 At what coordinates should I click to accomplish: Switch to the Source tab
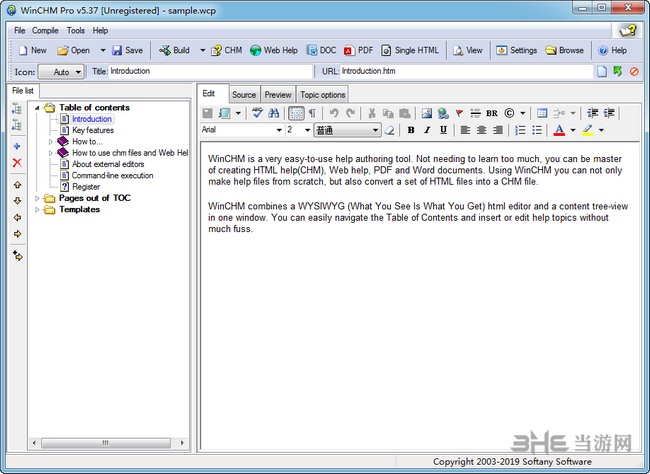pos(244,95)
